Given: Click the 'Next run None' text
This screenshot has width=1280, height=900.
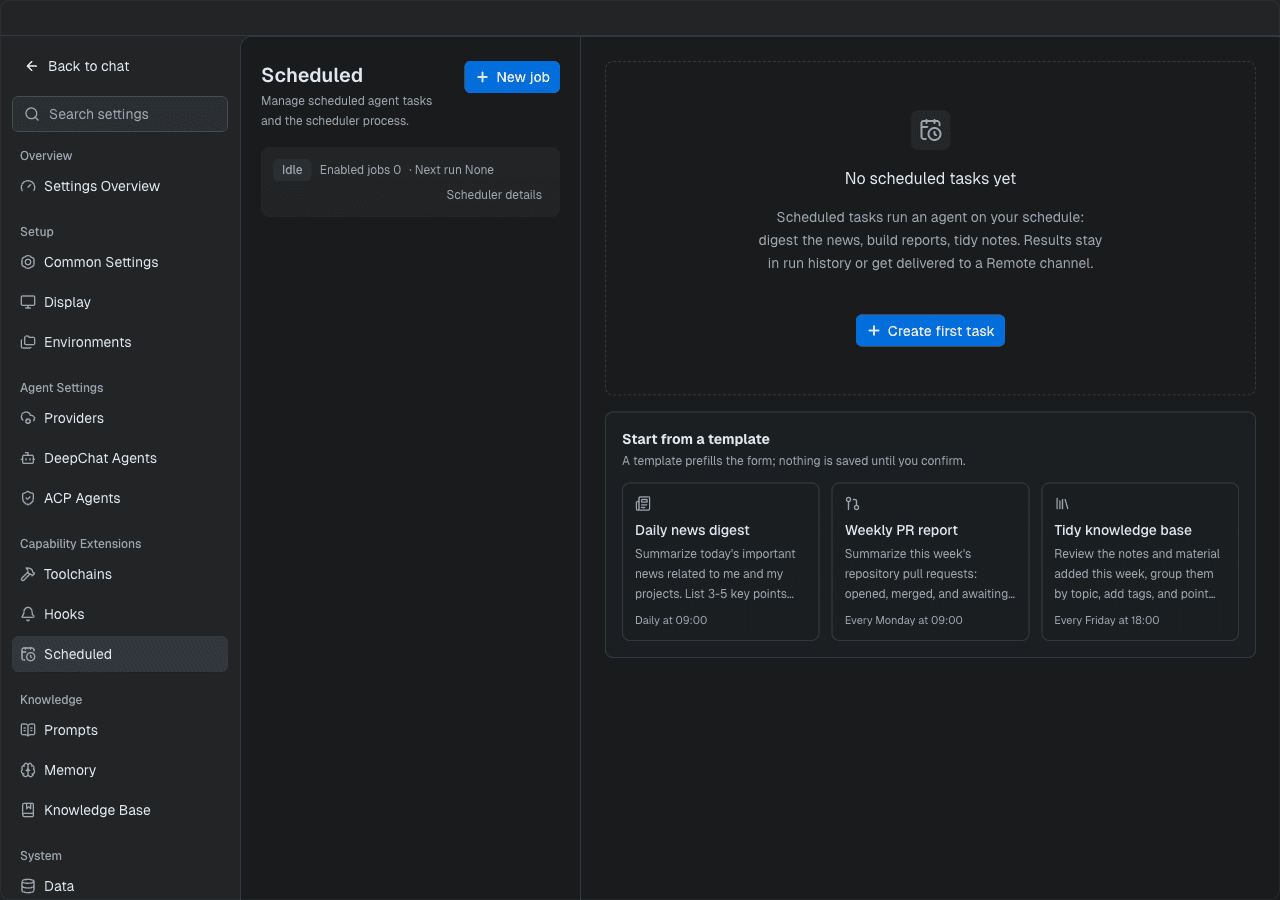Looking at the screenshot, I should pos(454,170).
